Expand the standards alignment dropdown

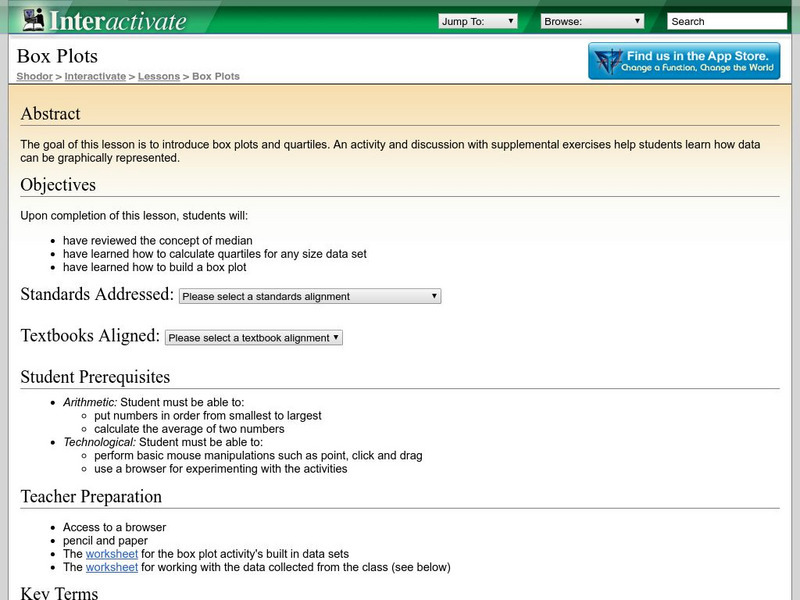pos(310,296)
